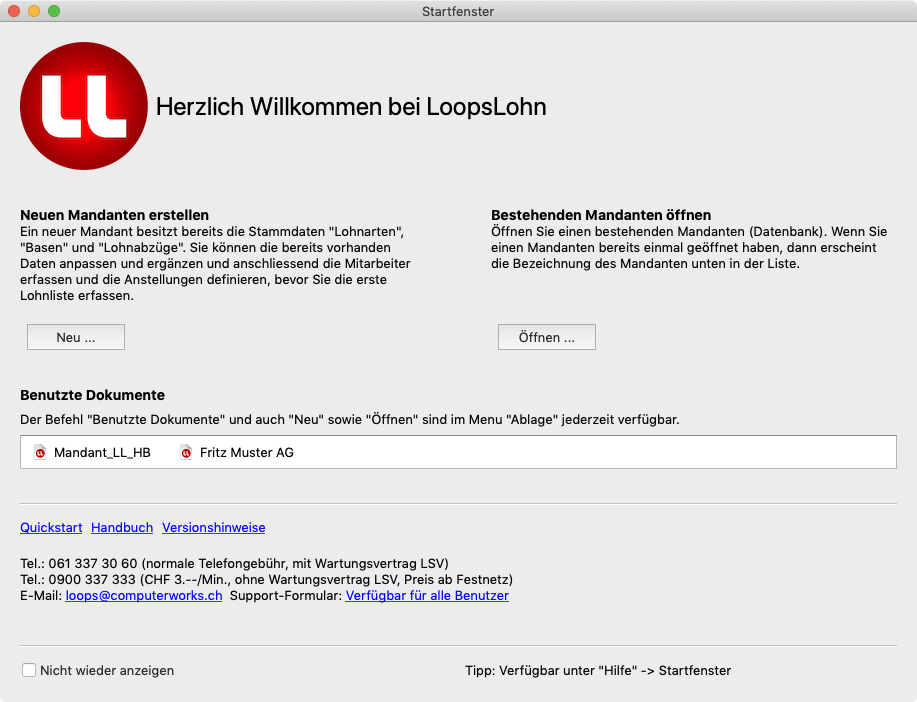The height and width of the screenshot is (702, 917).
Task: Enable the Nicht wieder anzeigen checkbox
Action: [29, 670]
